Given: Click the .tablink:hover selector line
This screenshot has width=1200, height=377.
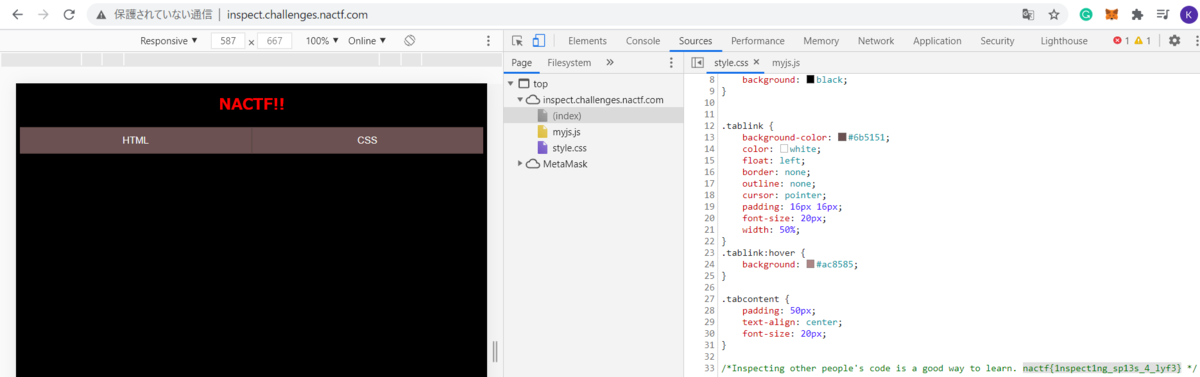Looking at the screenshot, I should tap(762, 253).
